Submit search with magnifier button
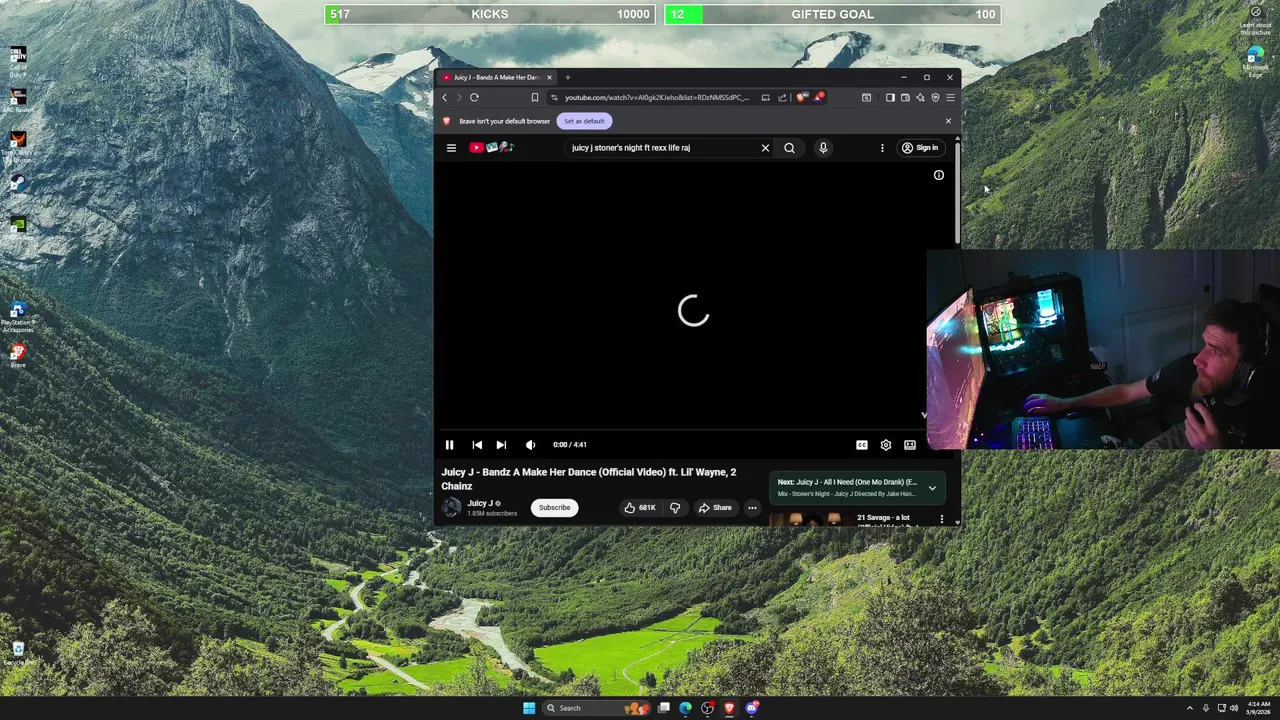Viewport: 1280px width, 720px height. tap(789, 148)
